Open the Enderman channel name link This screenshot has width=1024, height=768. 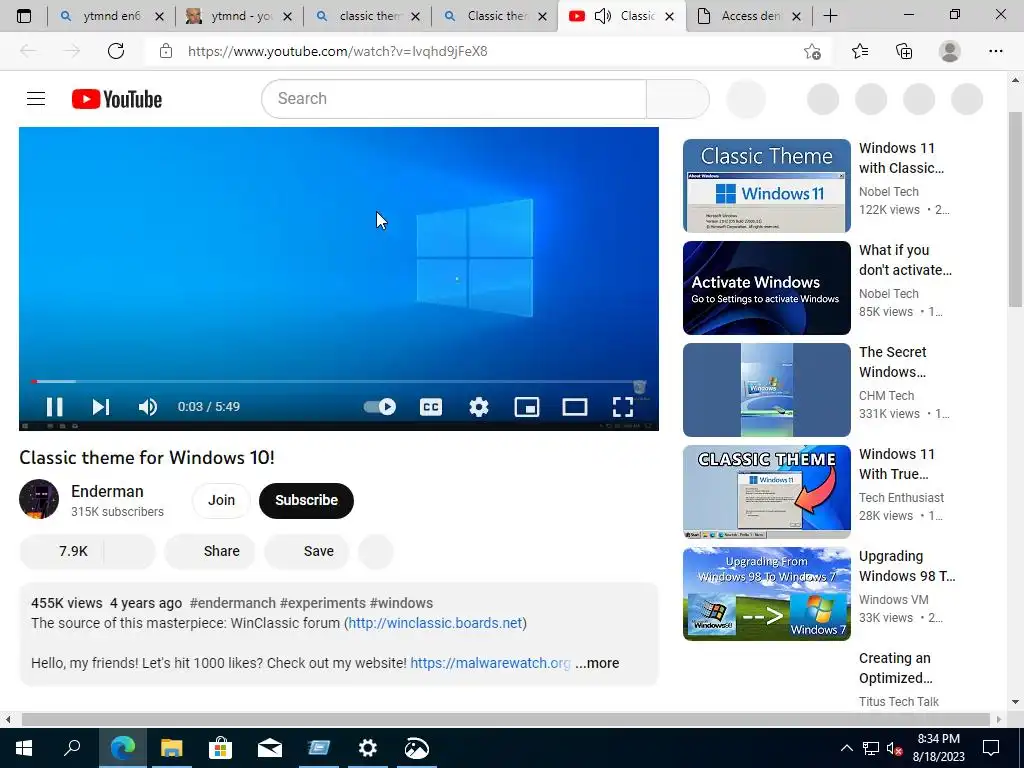click(x=107, y=491)
